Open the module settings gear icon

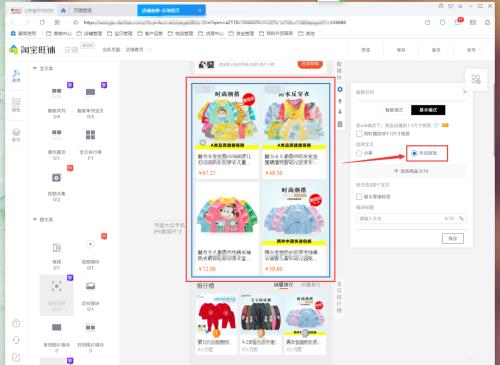click(340, 89)
